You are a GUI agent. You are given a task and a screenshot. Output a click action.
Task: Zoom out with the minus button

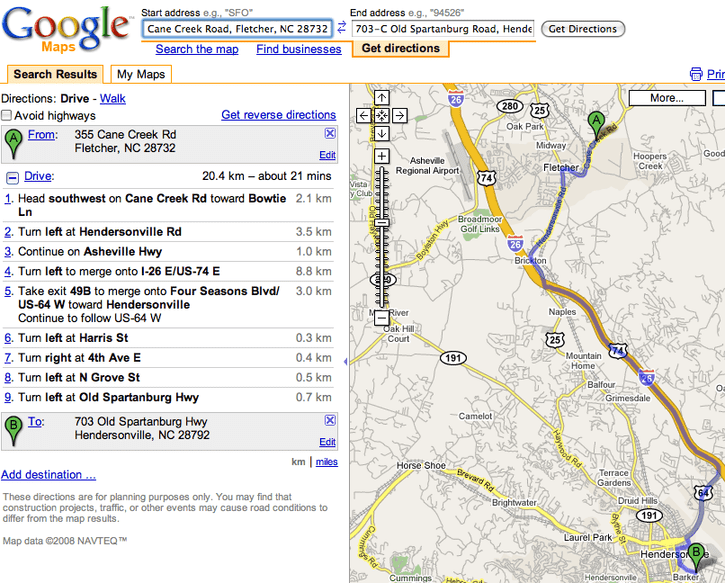click(x=381, y=318)
